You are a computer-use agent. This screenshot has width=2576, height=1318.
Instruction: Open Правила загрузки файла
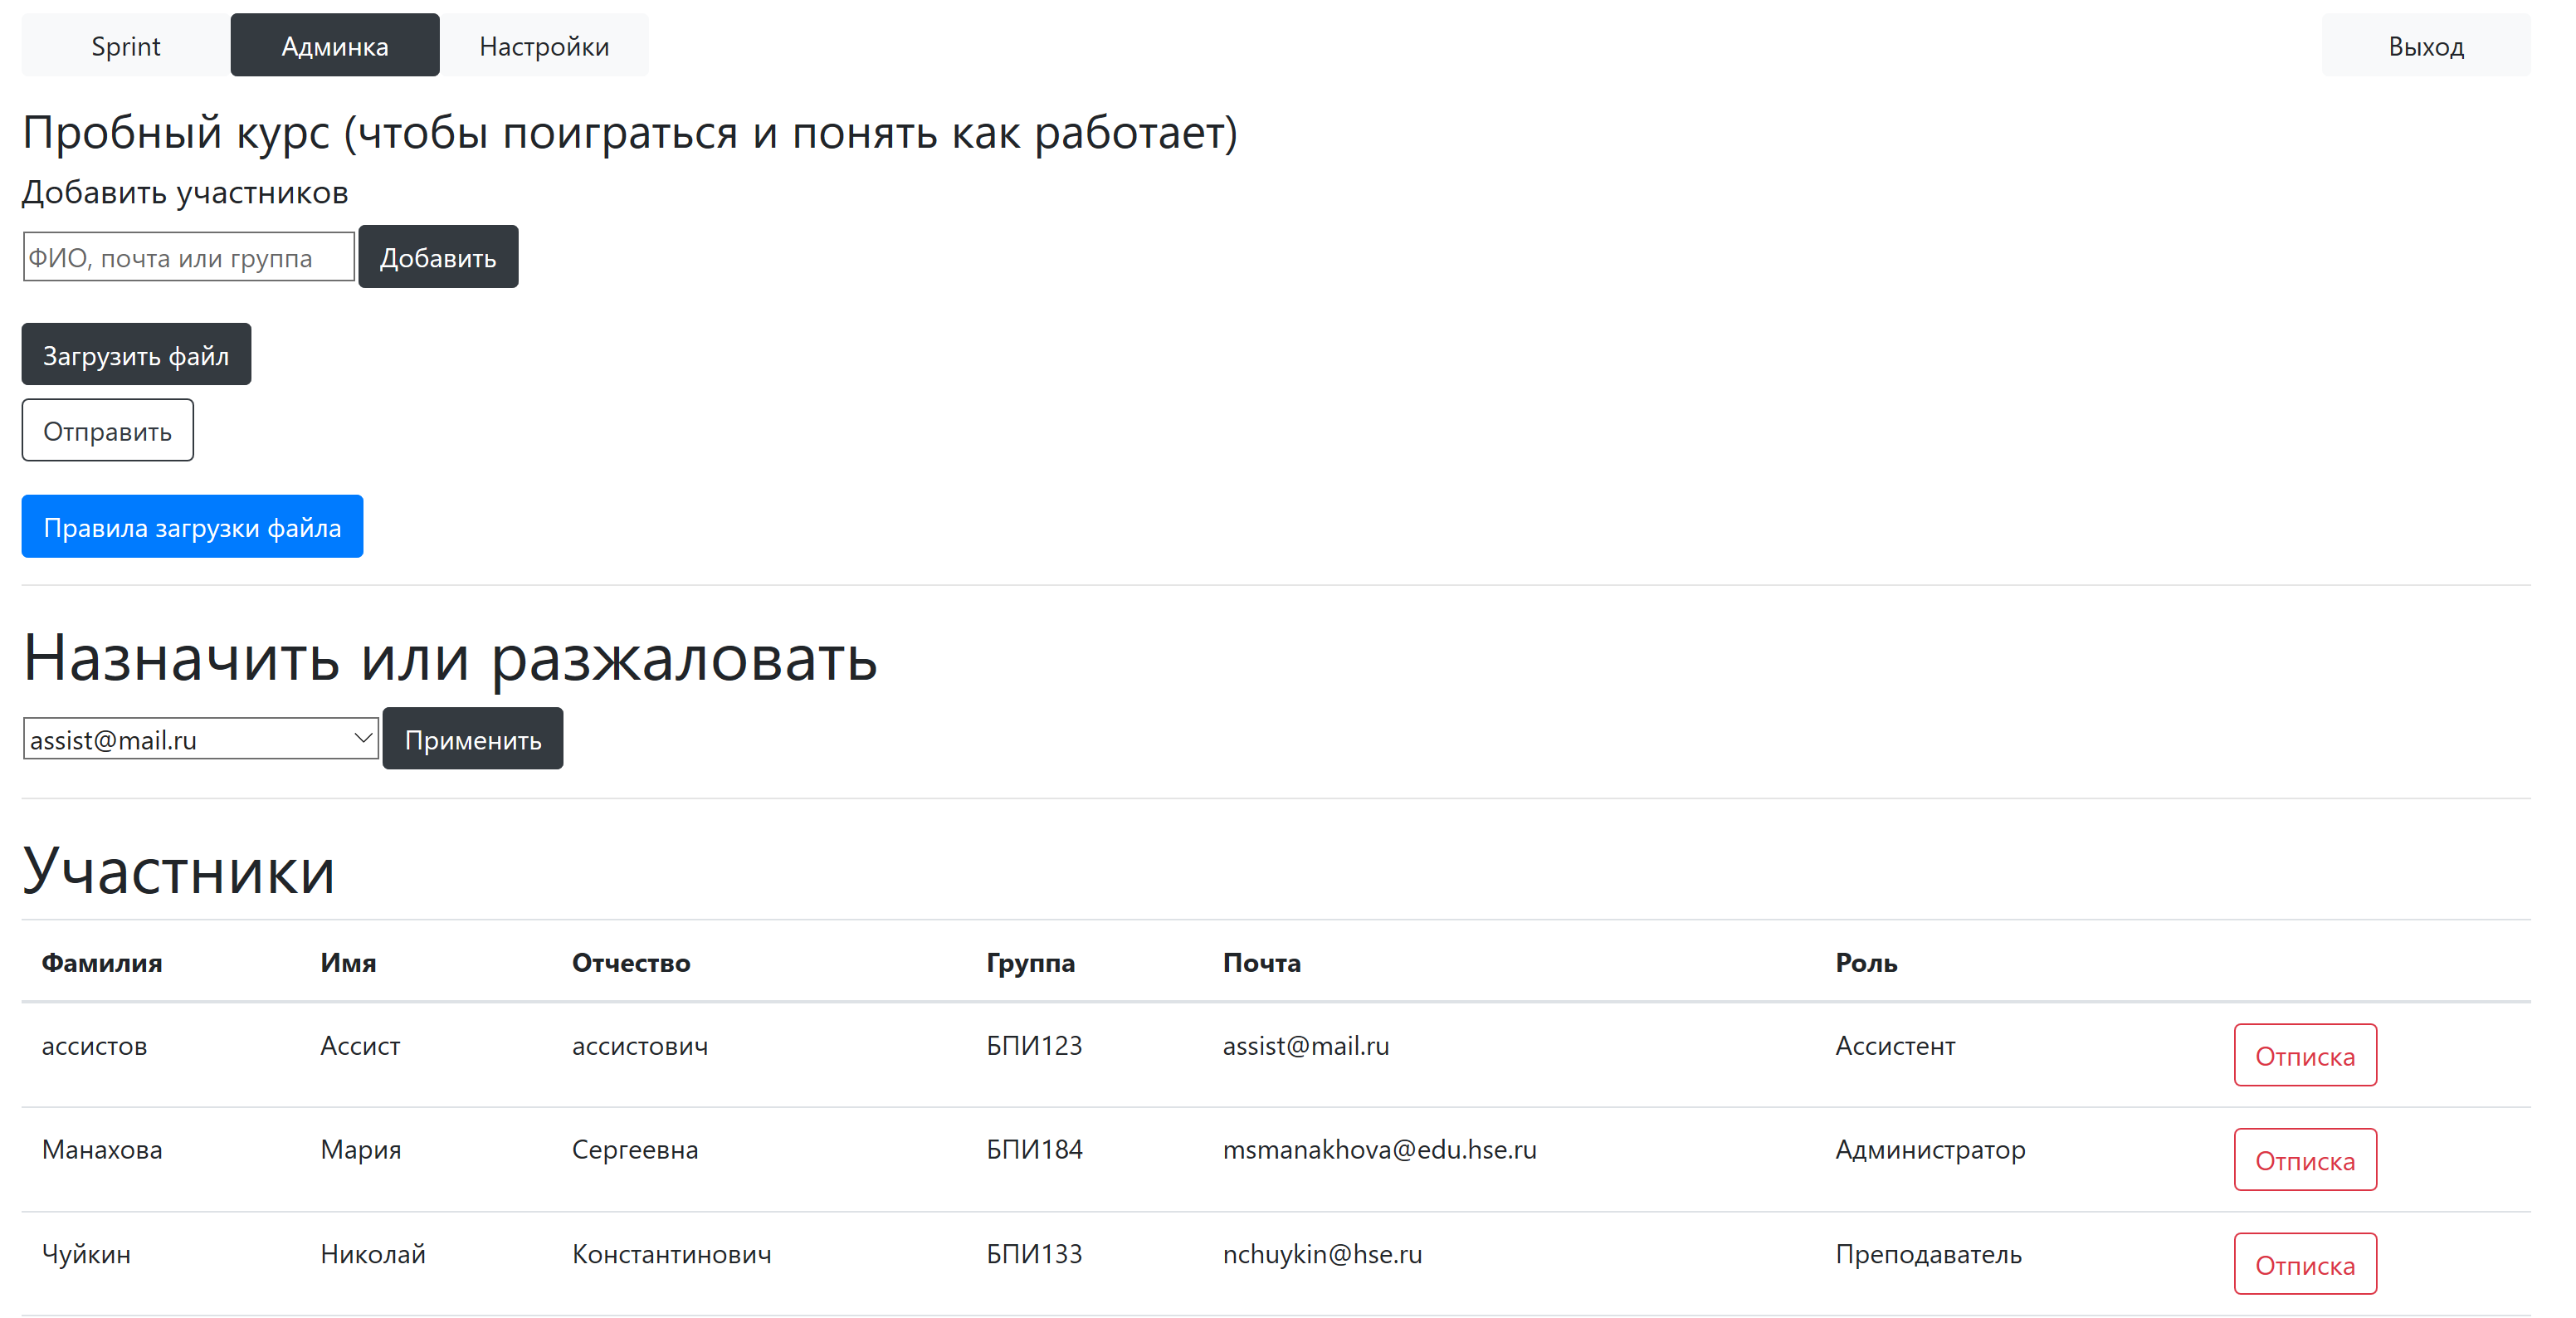click(x=192, y=527)
